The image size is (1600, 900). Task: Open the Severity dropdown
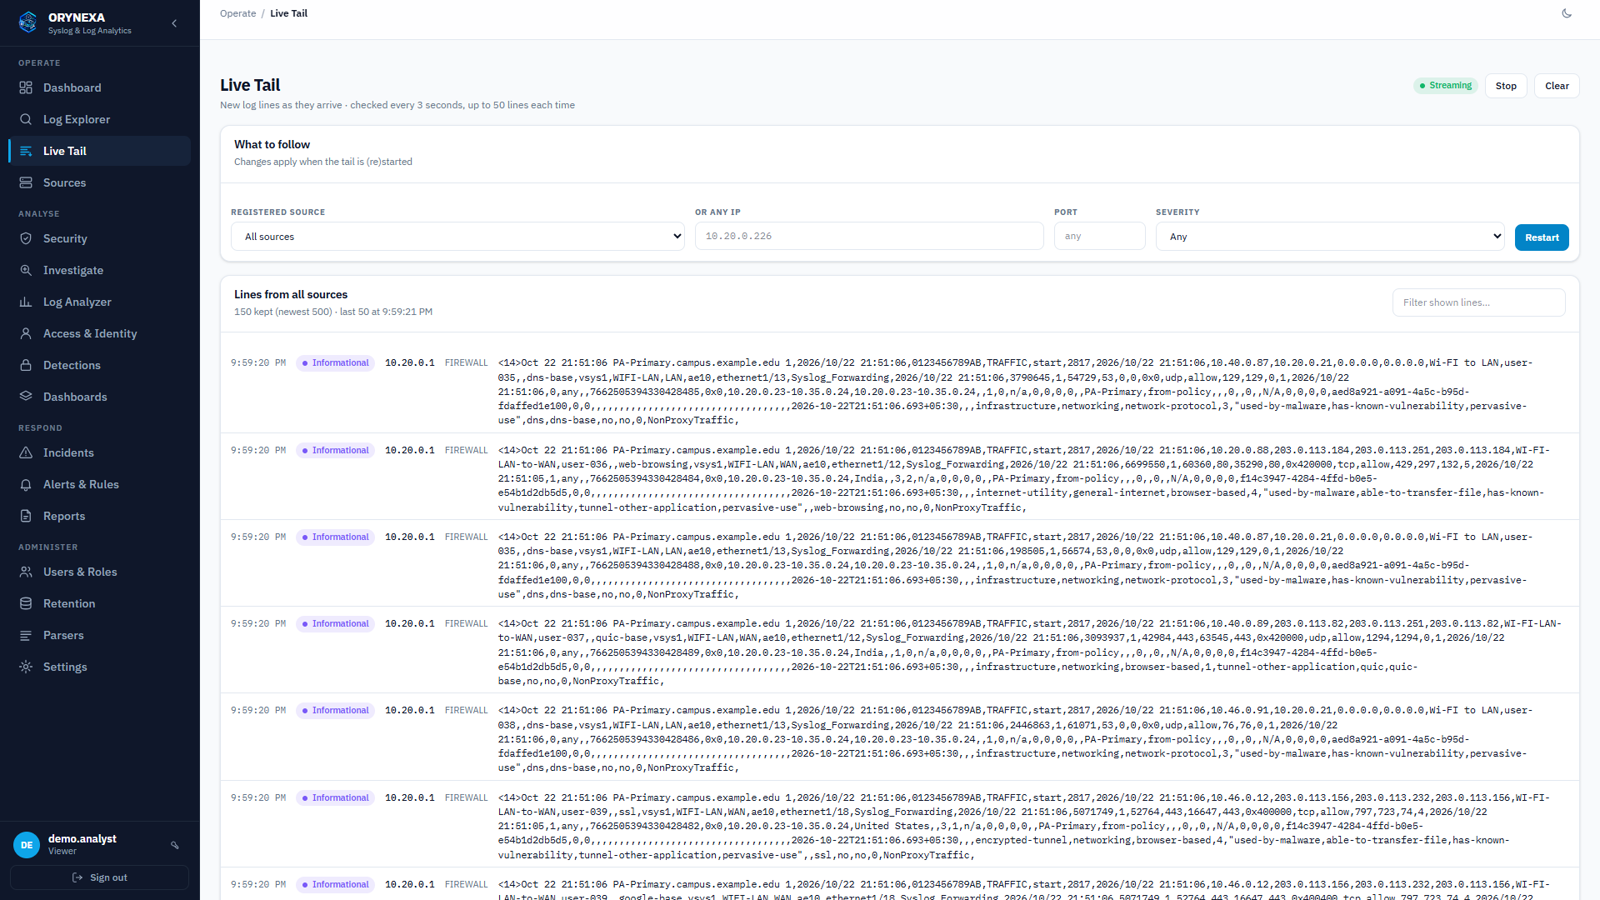[x=1330, y=237]
